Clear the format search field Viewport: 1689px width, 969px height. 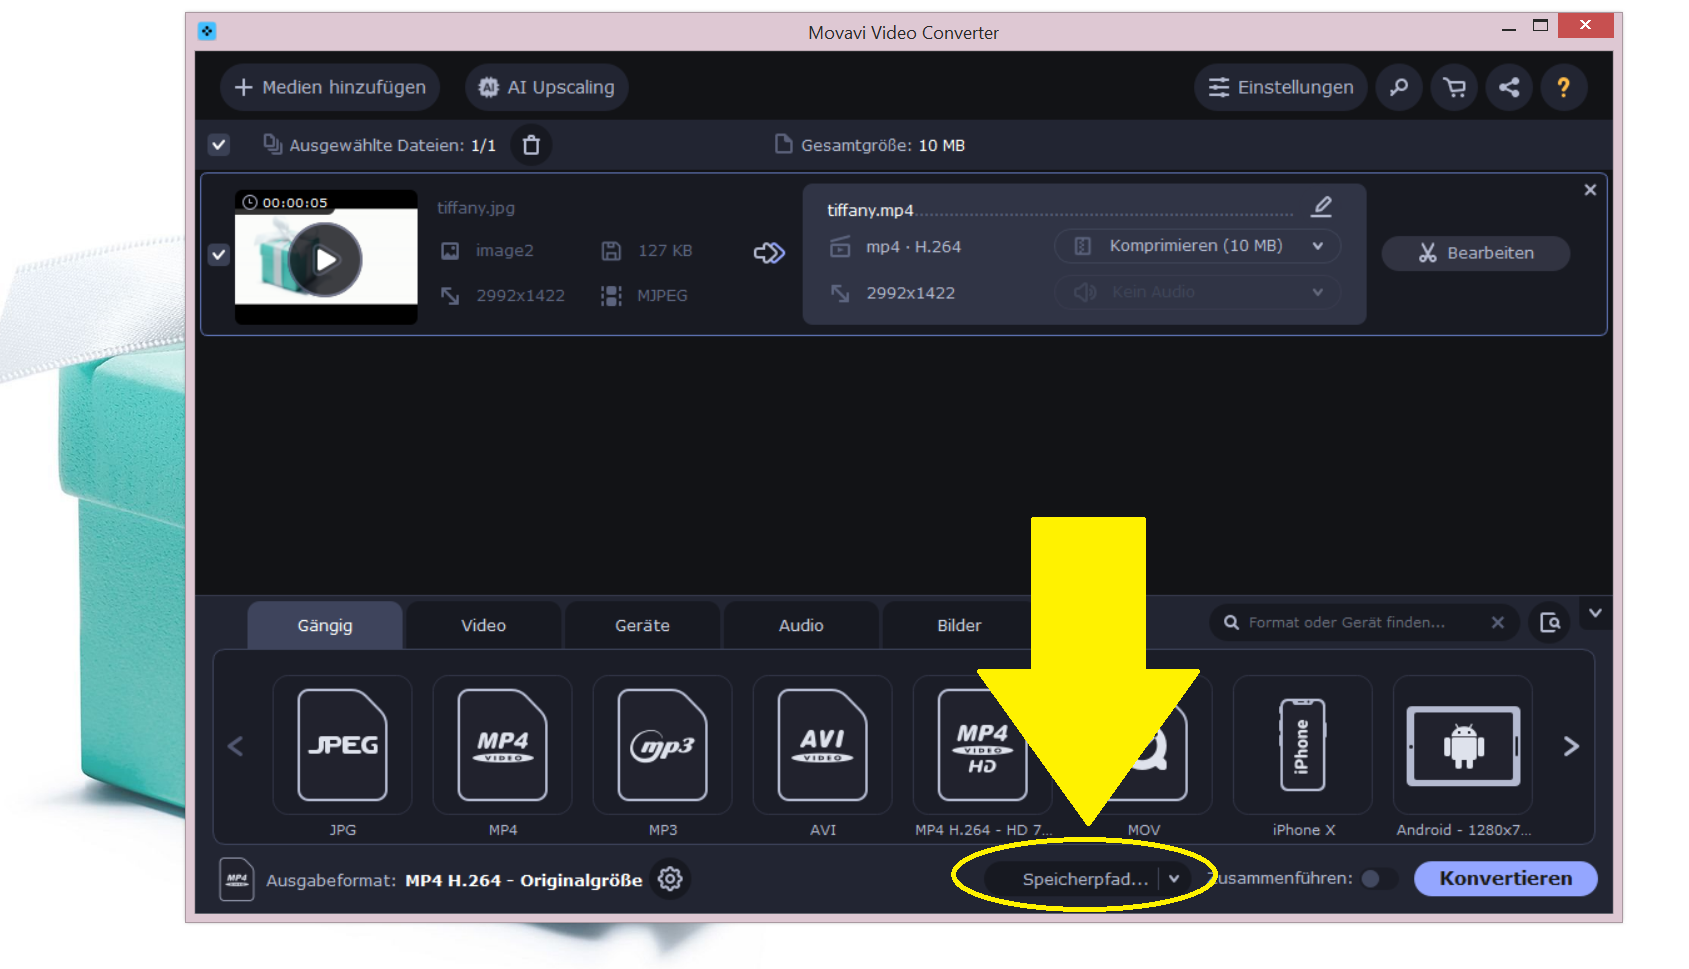pyautogui.click(x=1498, y=622)
